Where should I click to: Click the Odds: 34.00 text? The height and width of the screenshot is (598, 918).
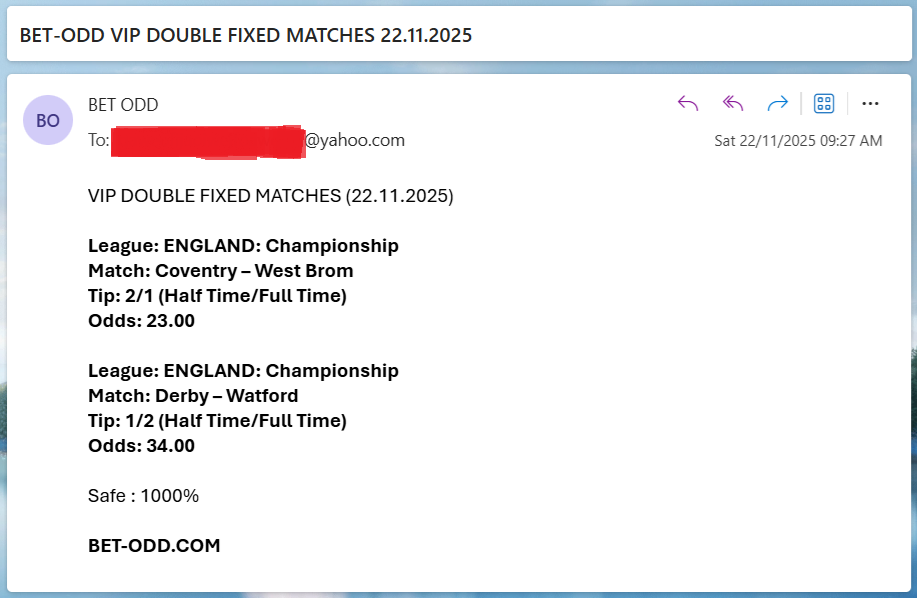tap(141, 446)
